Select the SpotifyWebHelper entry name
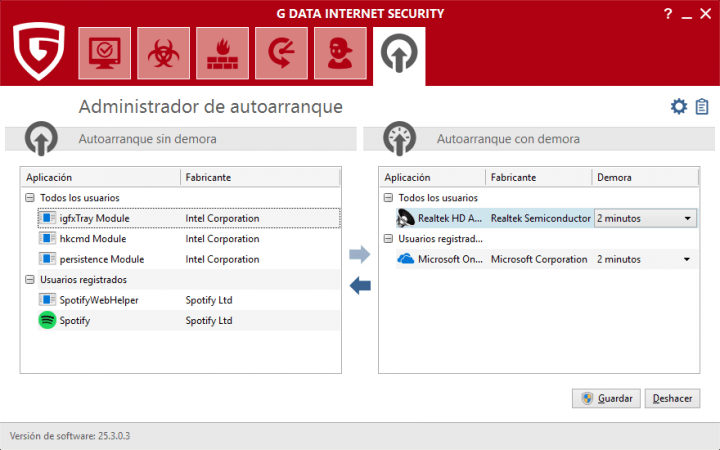Screen dimensions: 720x450 pos(99,300)
